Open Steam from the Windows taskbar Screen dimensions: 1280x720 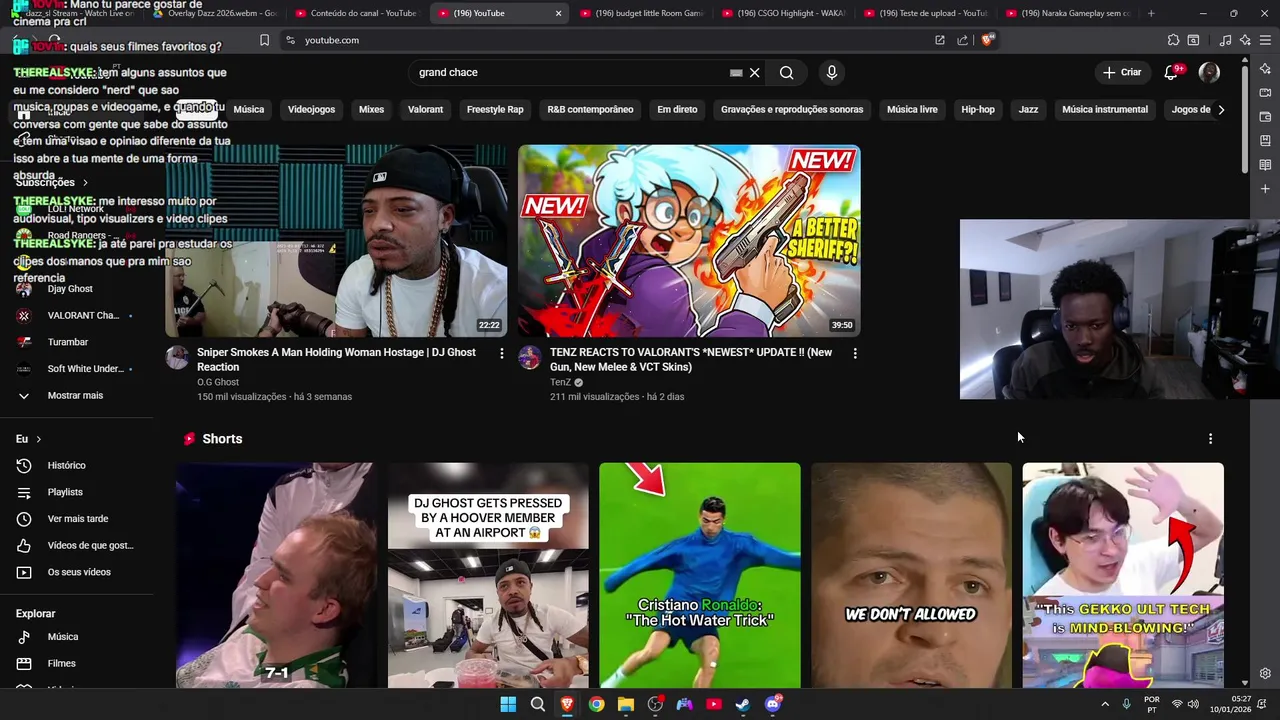coord(743,704)
